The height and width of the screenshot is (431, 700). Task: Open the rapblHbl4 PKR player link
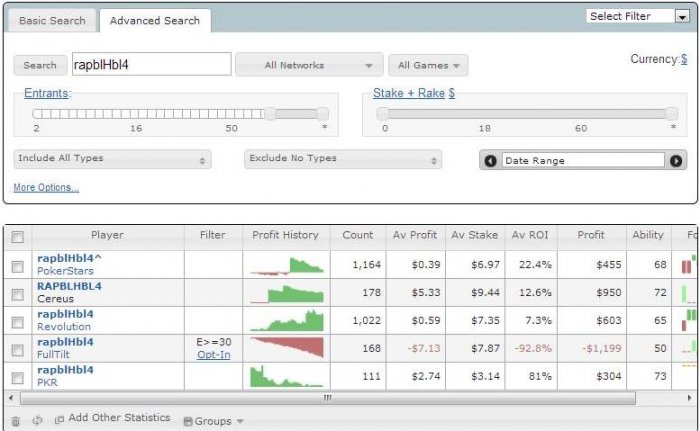tap(65, 370)
